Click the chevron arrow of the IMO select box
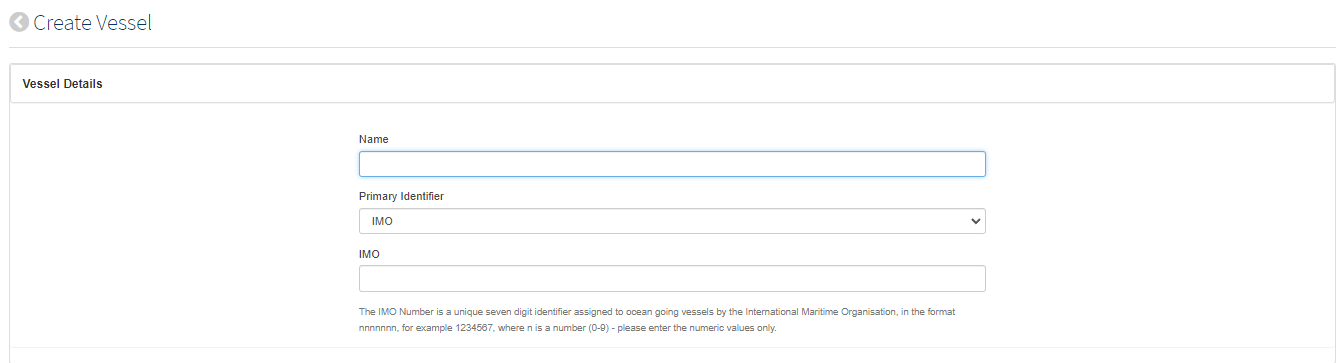Viewport: 1341px width, 363px height. 976,221
